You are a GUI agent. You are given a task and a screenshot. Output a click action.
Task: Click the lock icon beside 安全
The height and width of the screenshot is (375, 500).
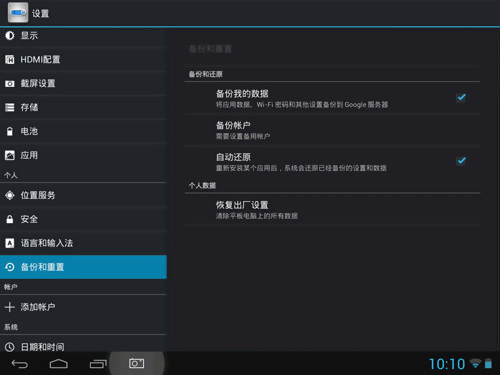[10, 219]
